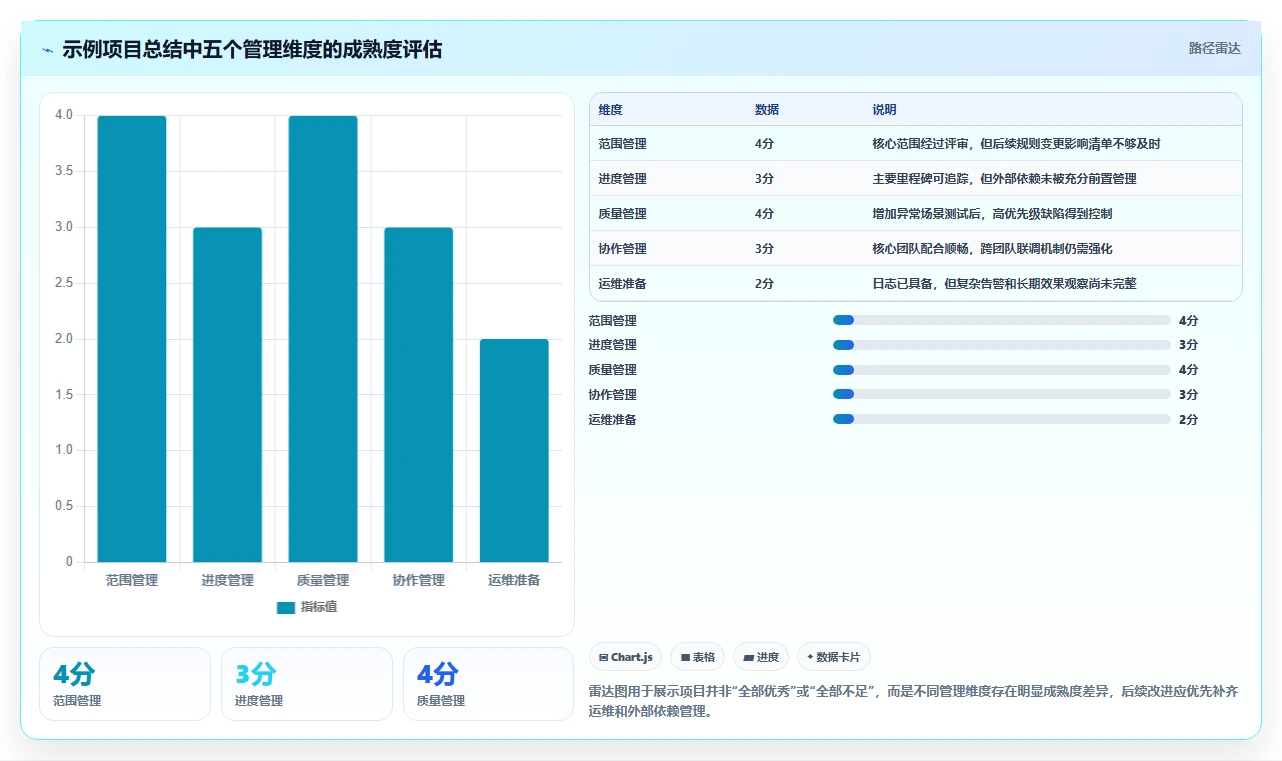The height and width of the screenshot is (761, 1282).
Task: Select the Chart.js tag chip
Action: (625, 657)
